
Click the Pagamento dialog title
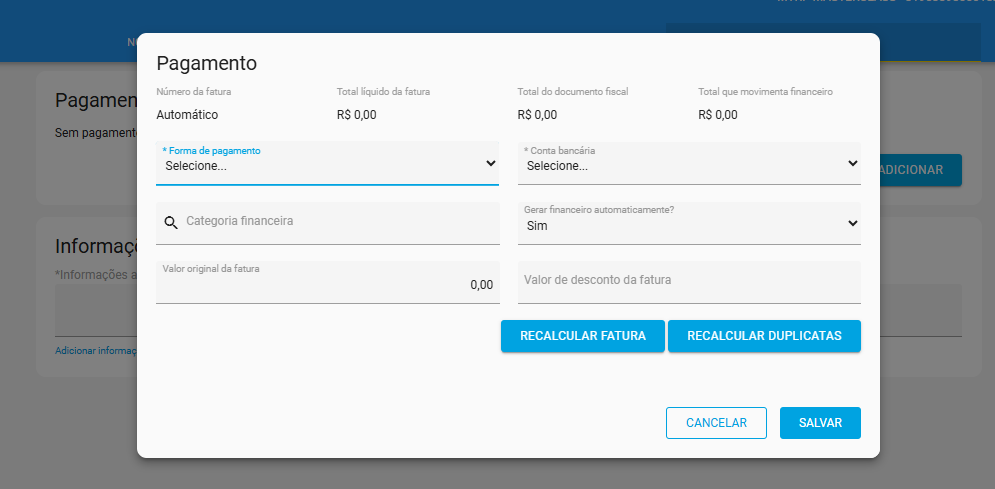coord(207,63)
